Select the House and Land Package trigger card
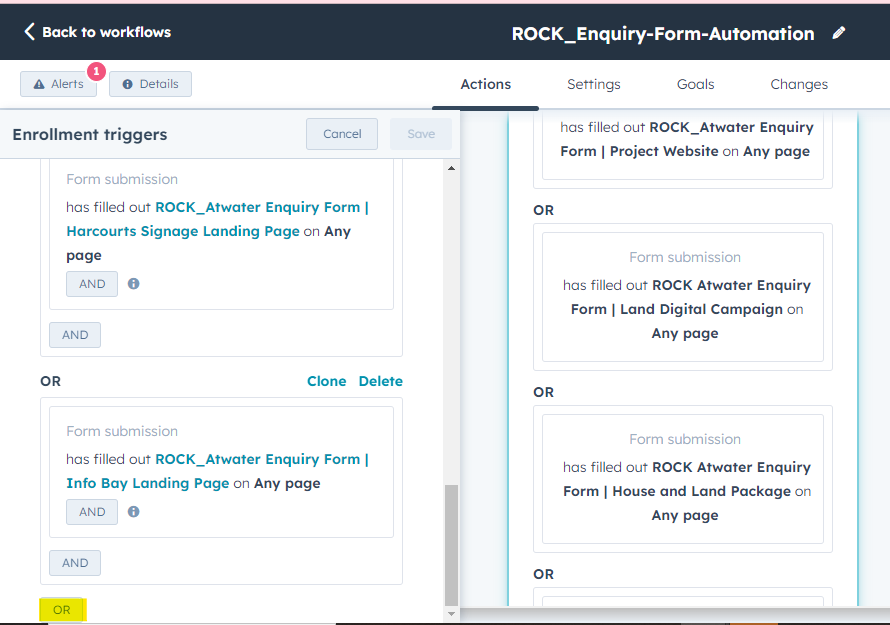This screenshot has height=625, width=890. 683,479
